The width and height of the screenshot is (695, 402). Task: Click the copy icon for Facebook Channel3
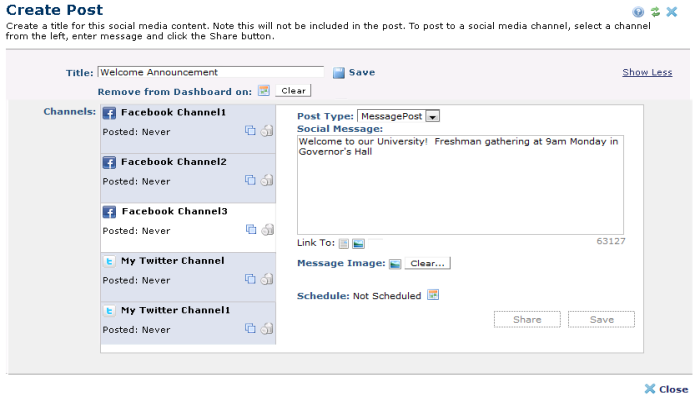click(251, 230)
